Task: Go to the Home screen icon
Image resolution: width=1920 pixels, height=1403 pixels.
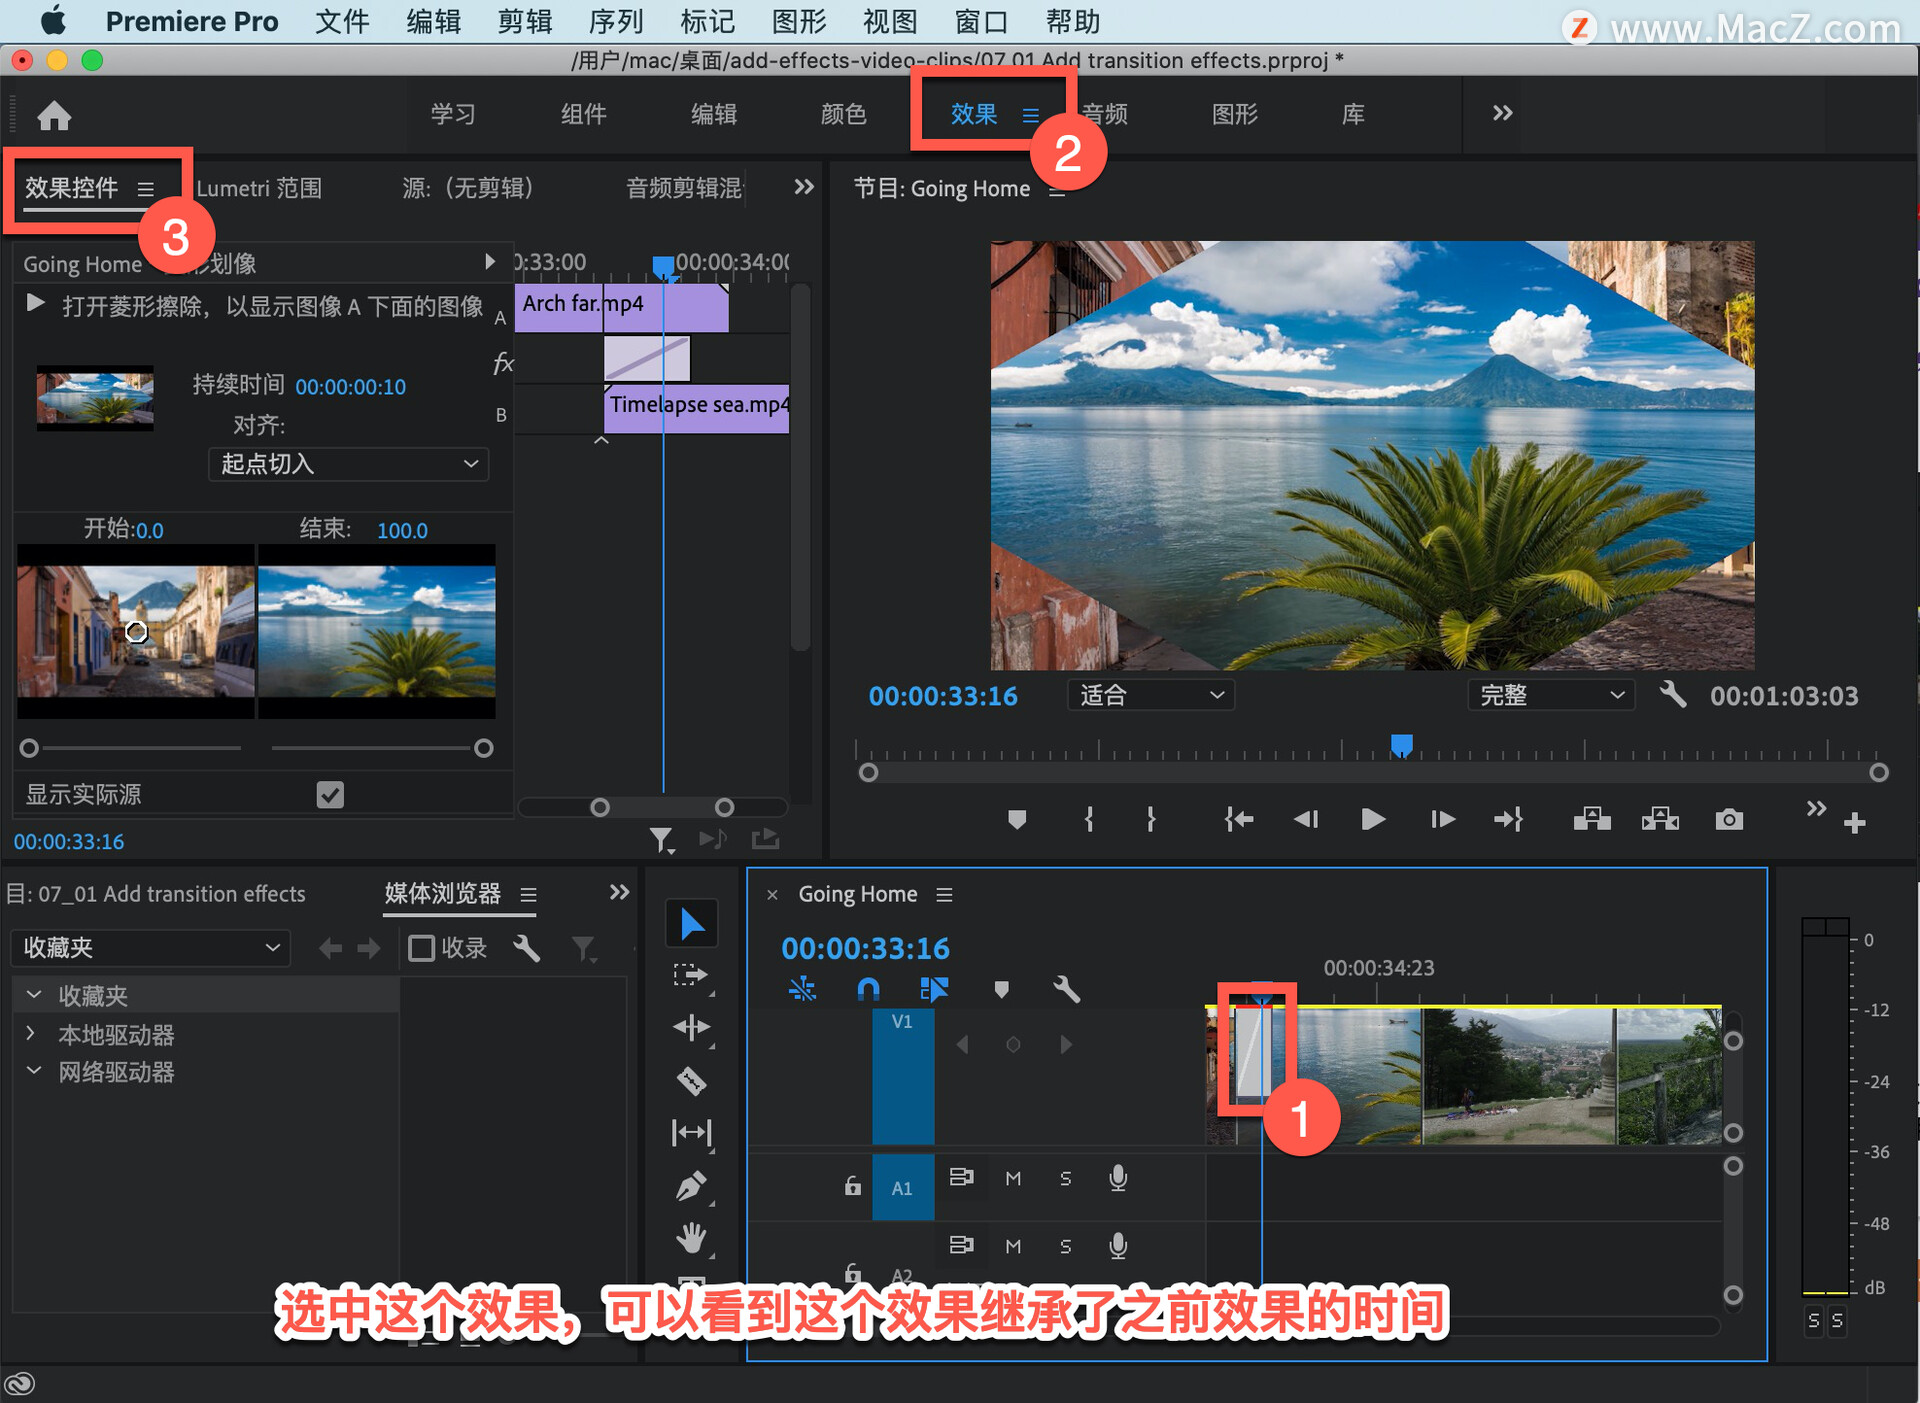Action: (54, 115)
